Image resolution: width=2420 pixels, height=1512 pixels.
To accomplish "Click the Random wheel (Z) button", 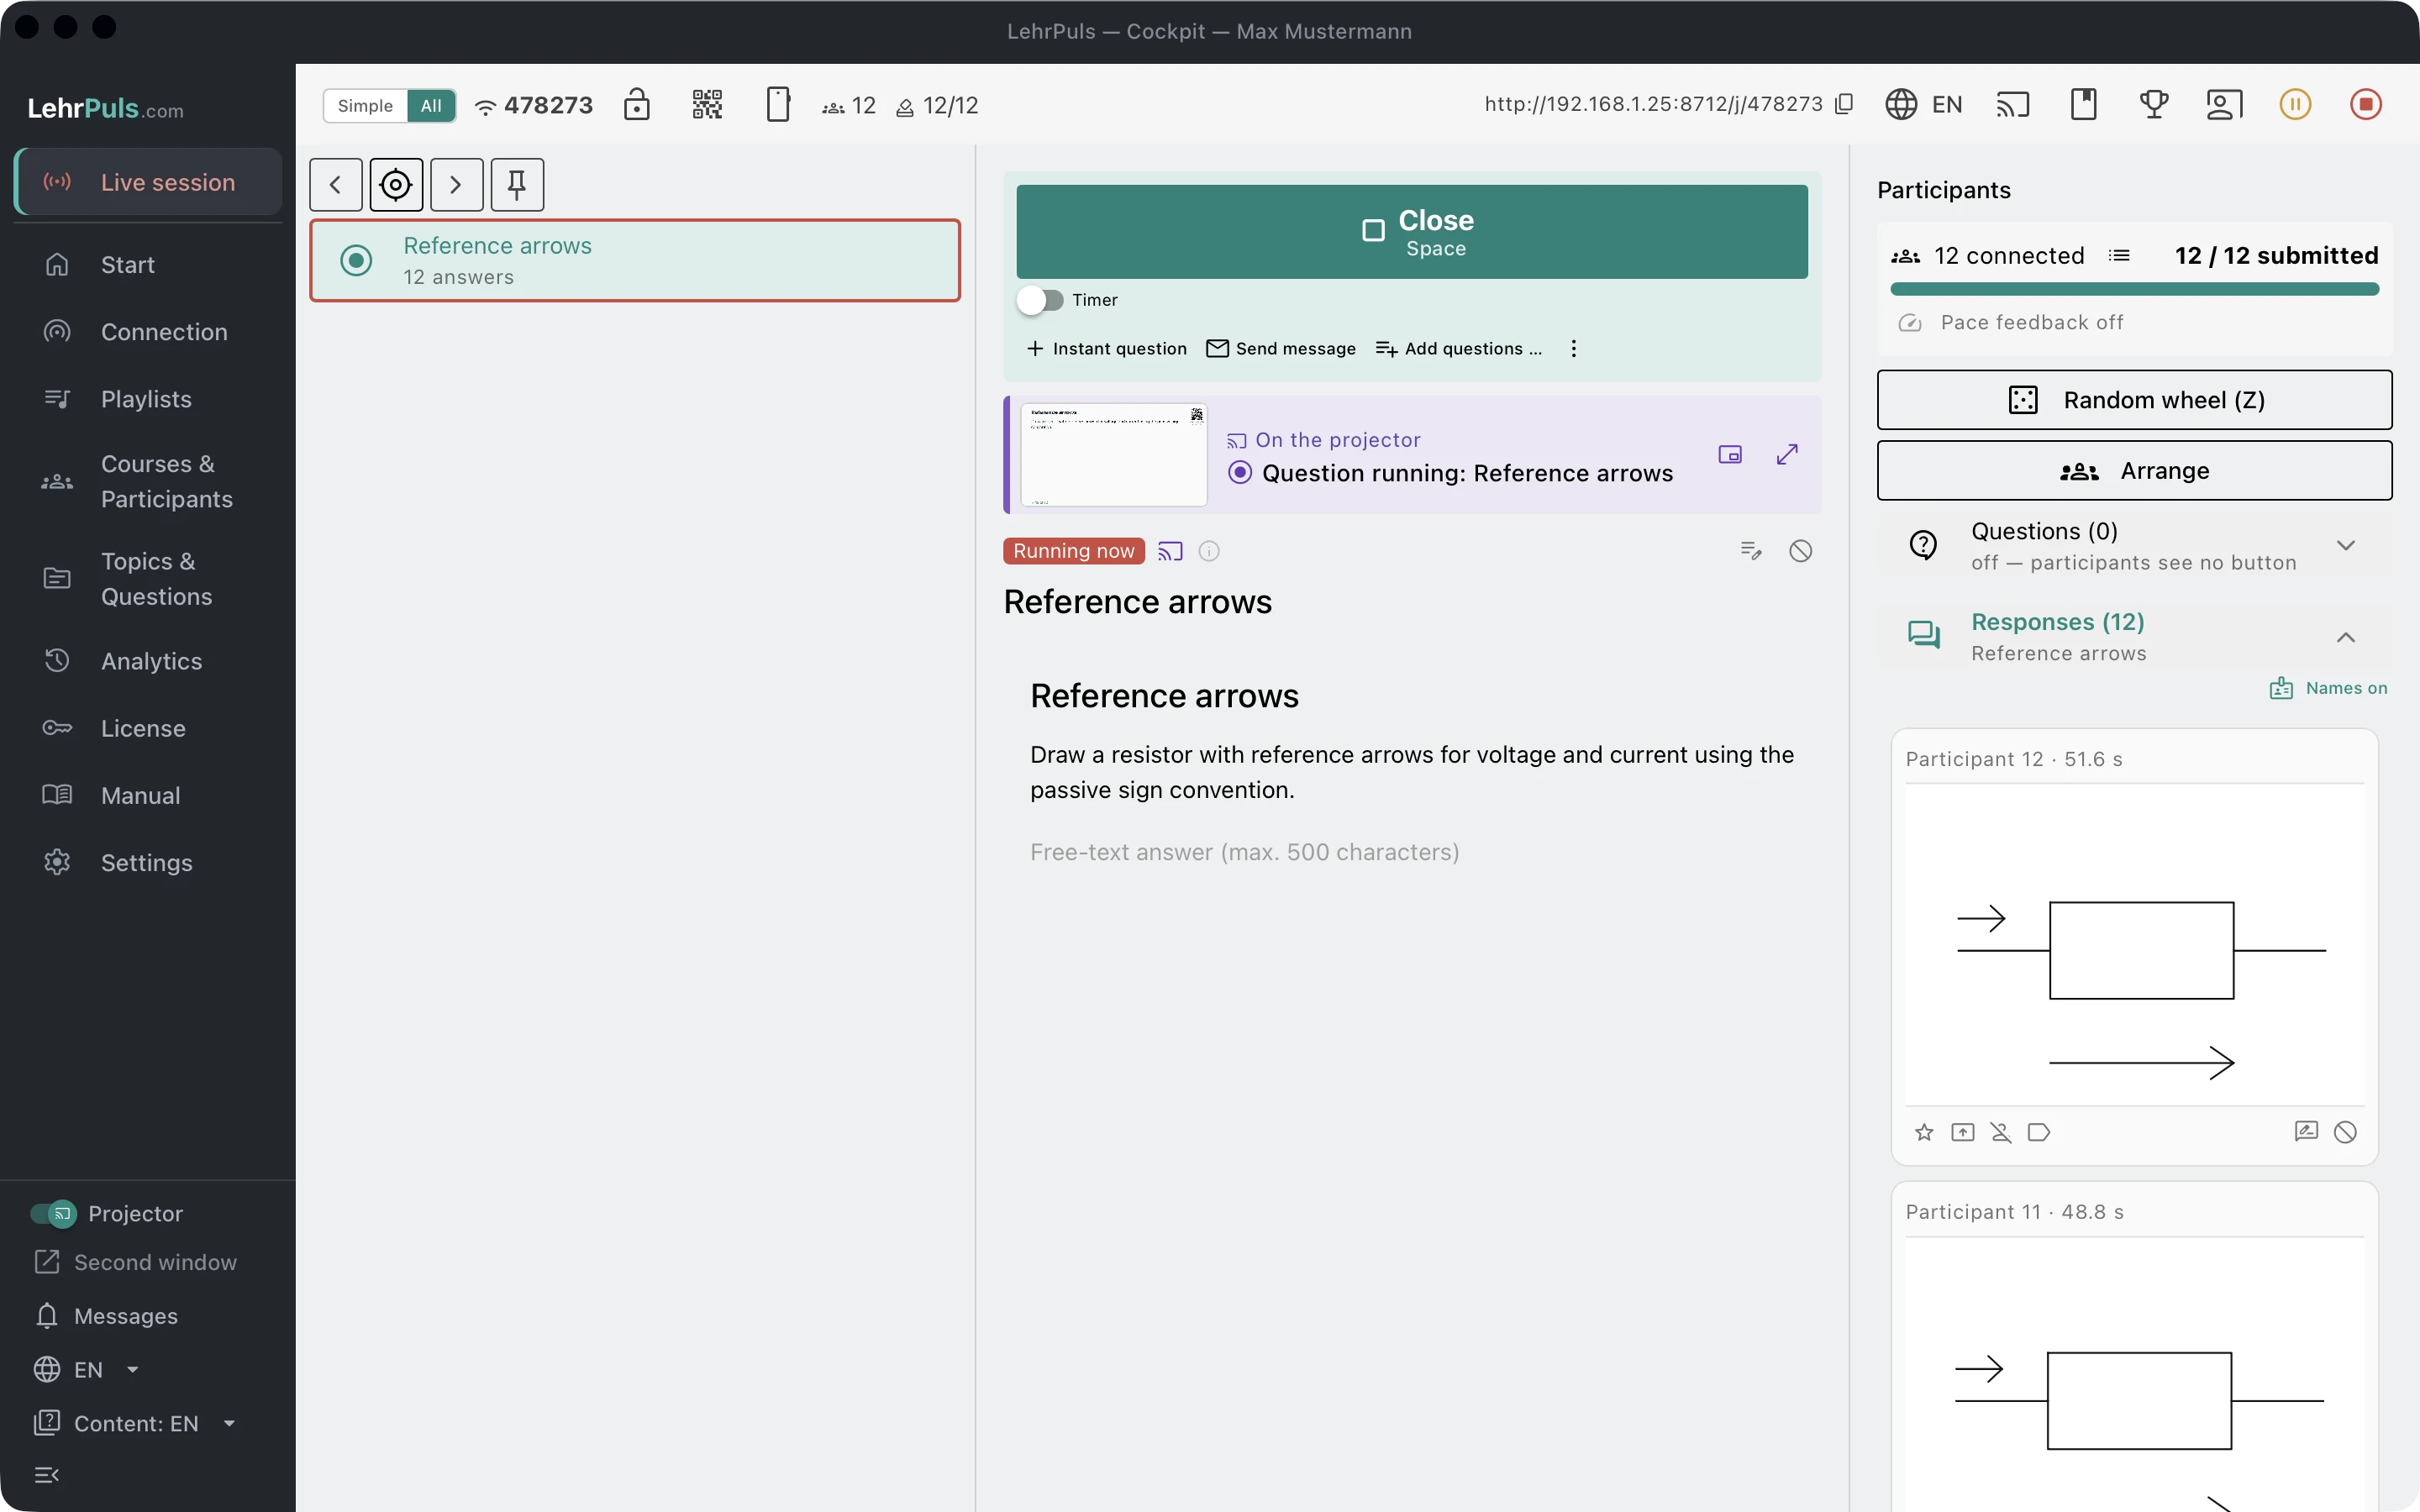I will [x=2134, y=400].
